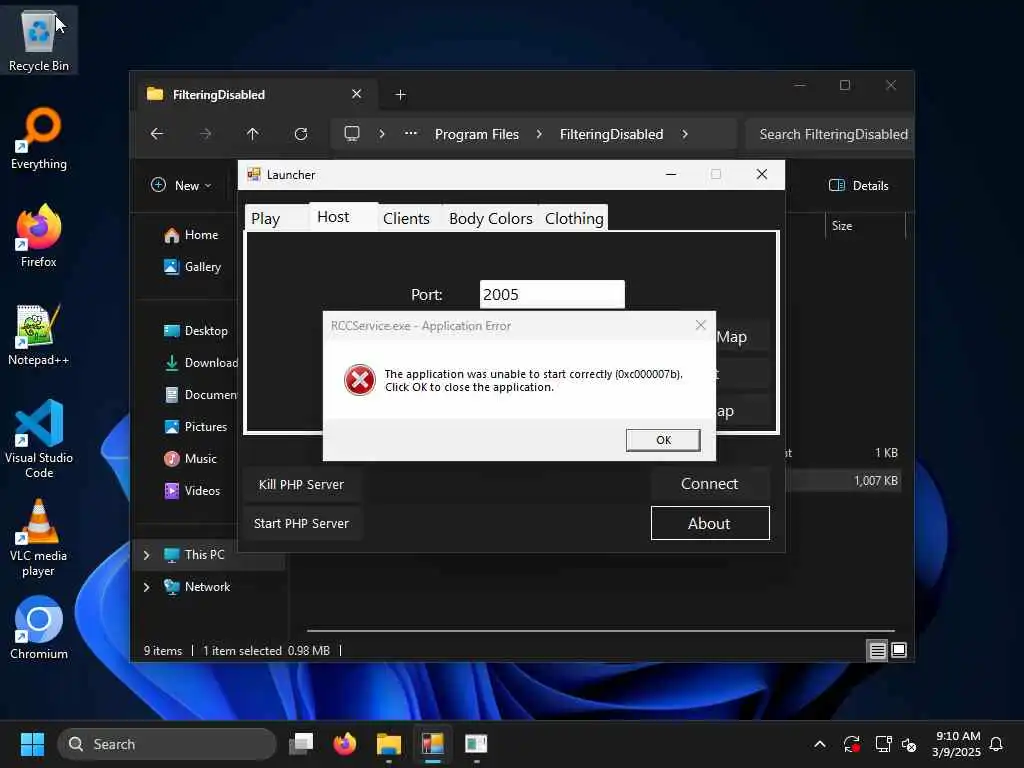Add a new tab in File Explorer
The width and height of the screenshot is (1024, 768).
[x=400, y=95]
